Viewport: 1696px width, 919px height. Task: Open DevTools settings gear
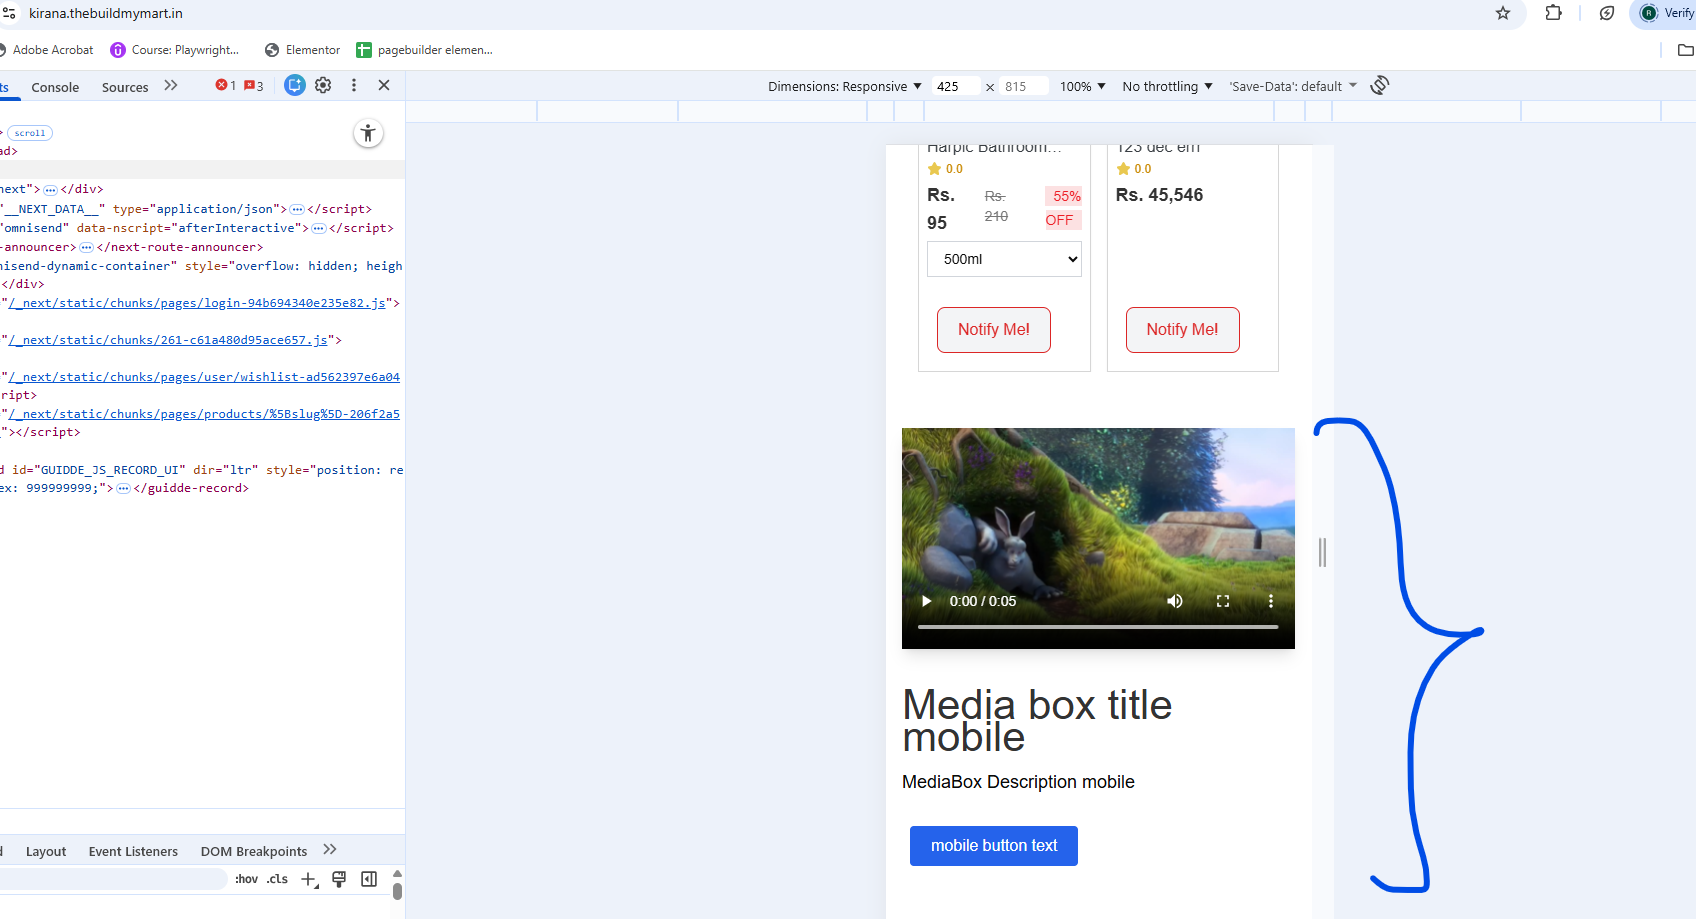pyautogui.click(x=323, y=86)
